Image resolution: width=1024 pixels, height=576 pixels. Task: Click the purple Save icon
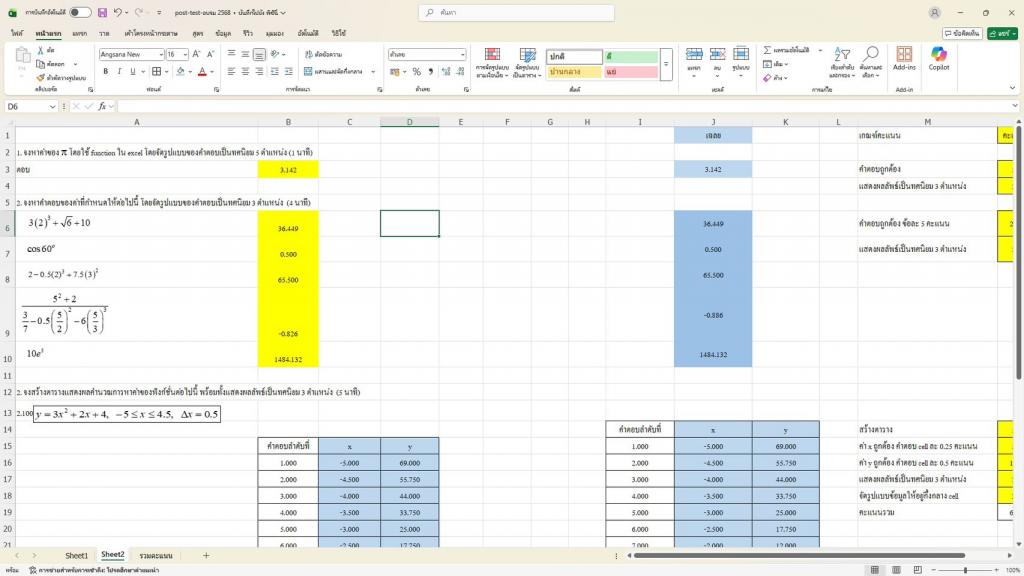coord(102,12)
